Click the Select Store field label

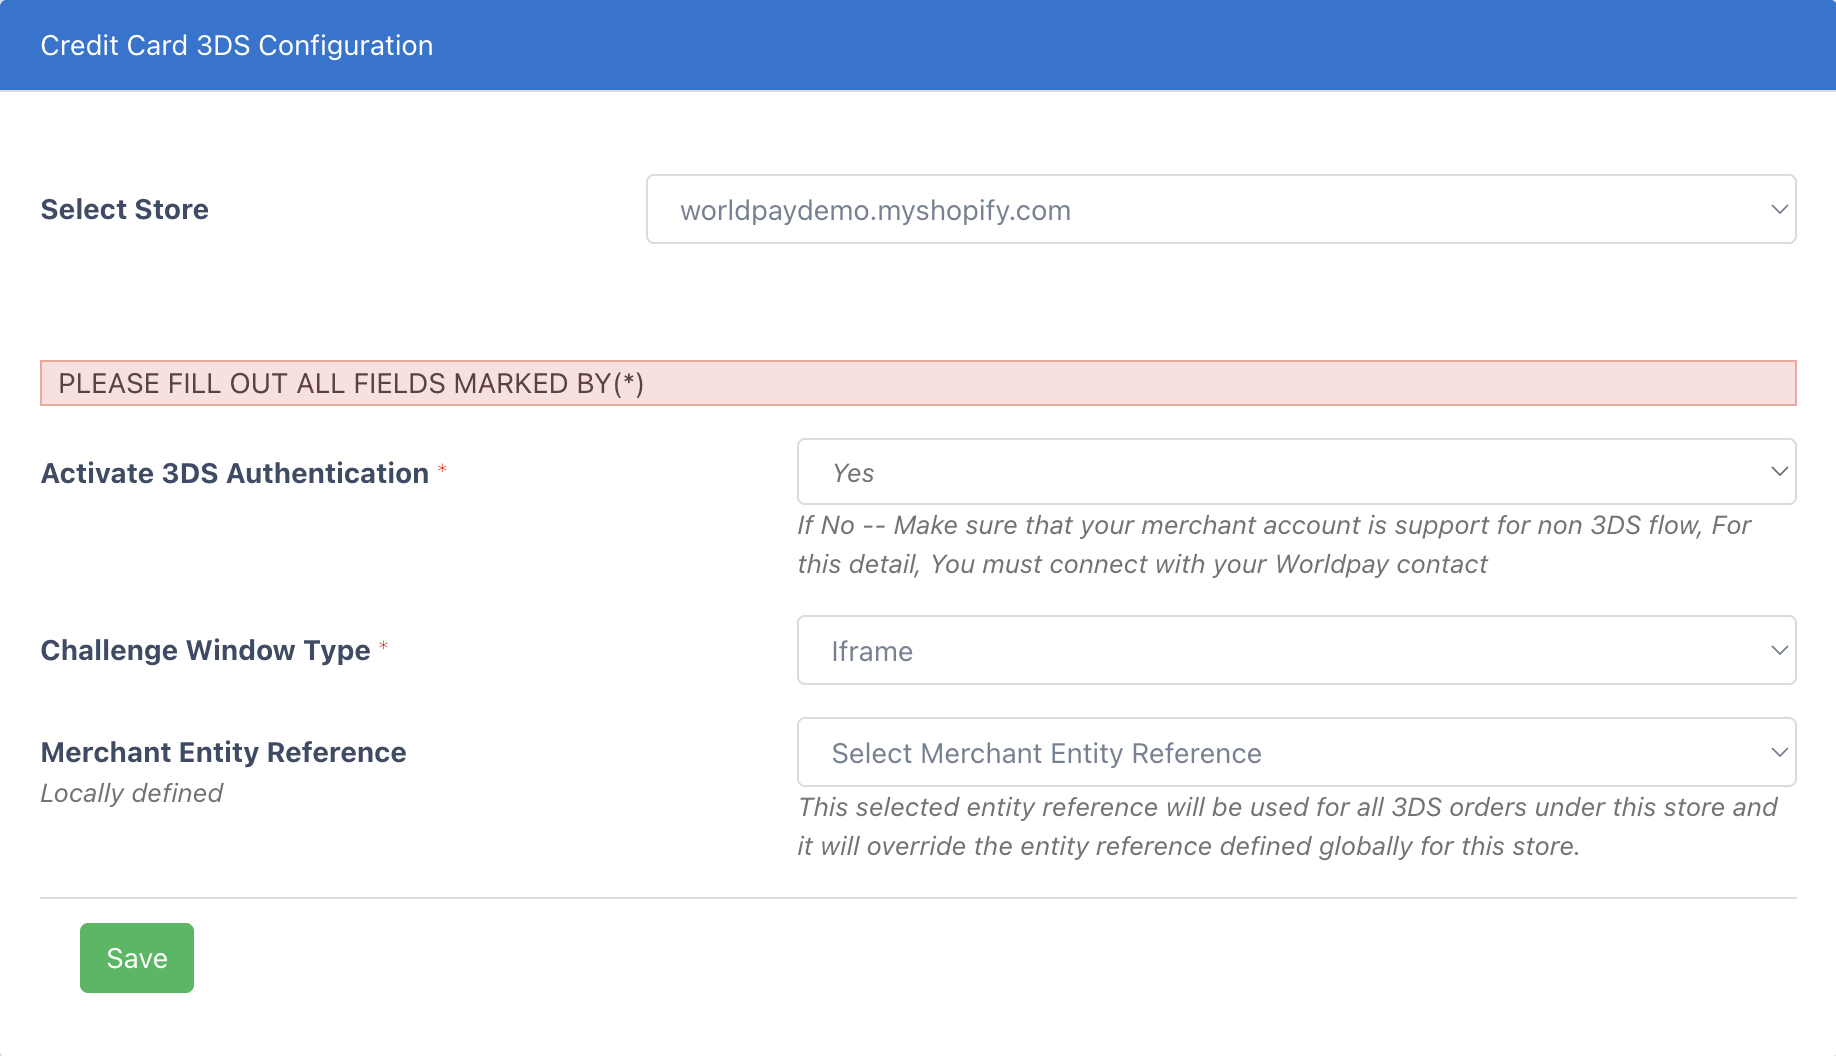(x=125, y=210)
